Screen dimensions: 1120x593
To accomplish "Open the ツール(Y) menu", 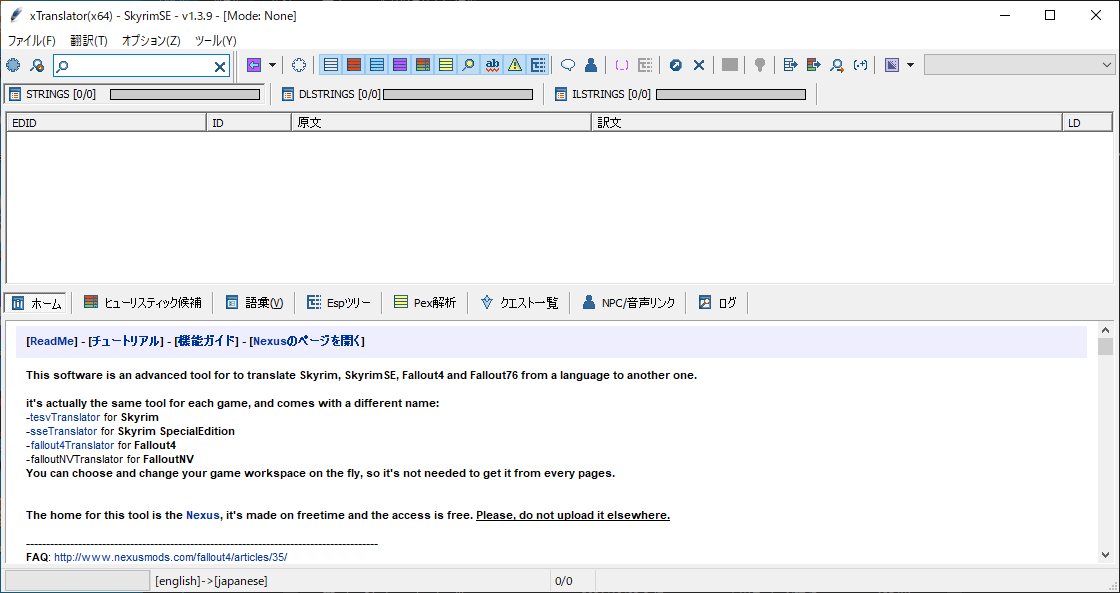I will [216, 41].
